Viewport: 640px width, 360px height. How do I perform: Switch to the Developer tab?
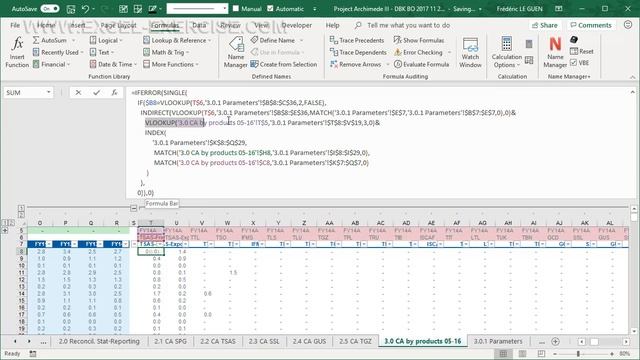coord(297,25)
